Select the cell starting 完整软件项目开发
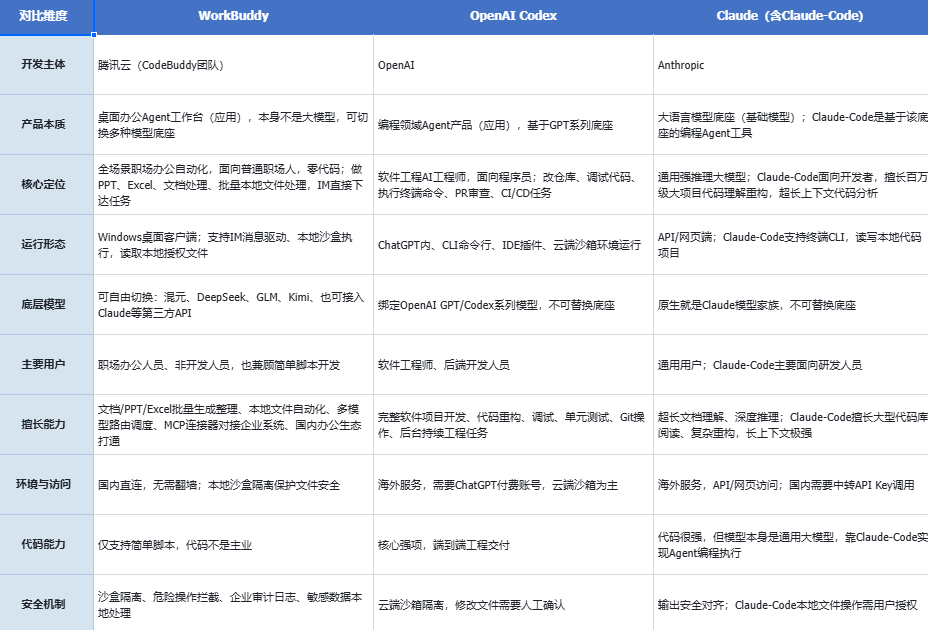 [x=513, y=425]
